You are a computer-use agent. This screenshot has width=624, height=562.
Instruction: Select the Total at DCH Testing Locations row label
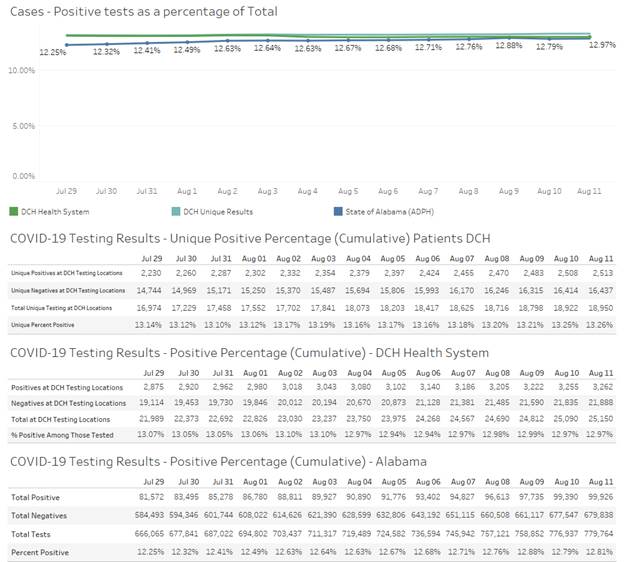(60, 420)
